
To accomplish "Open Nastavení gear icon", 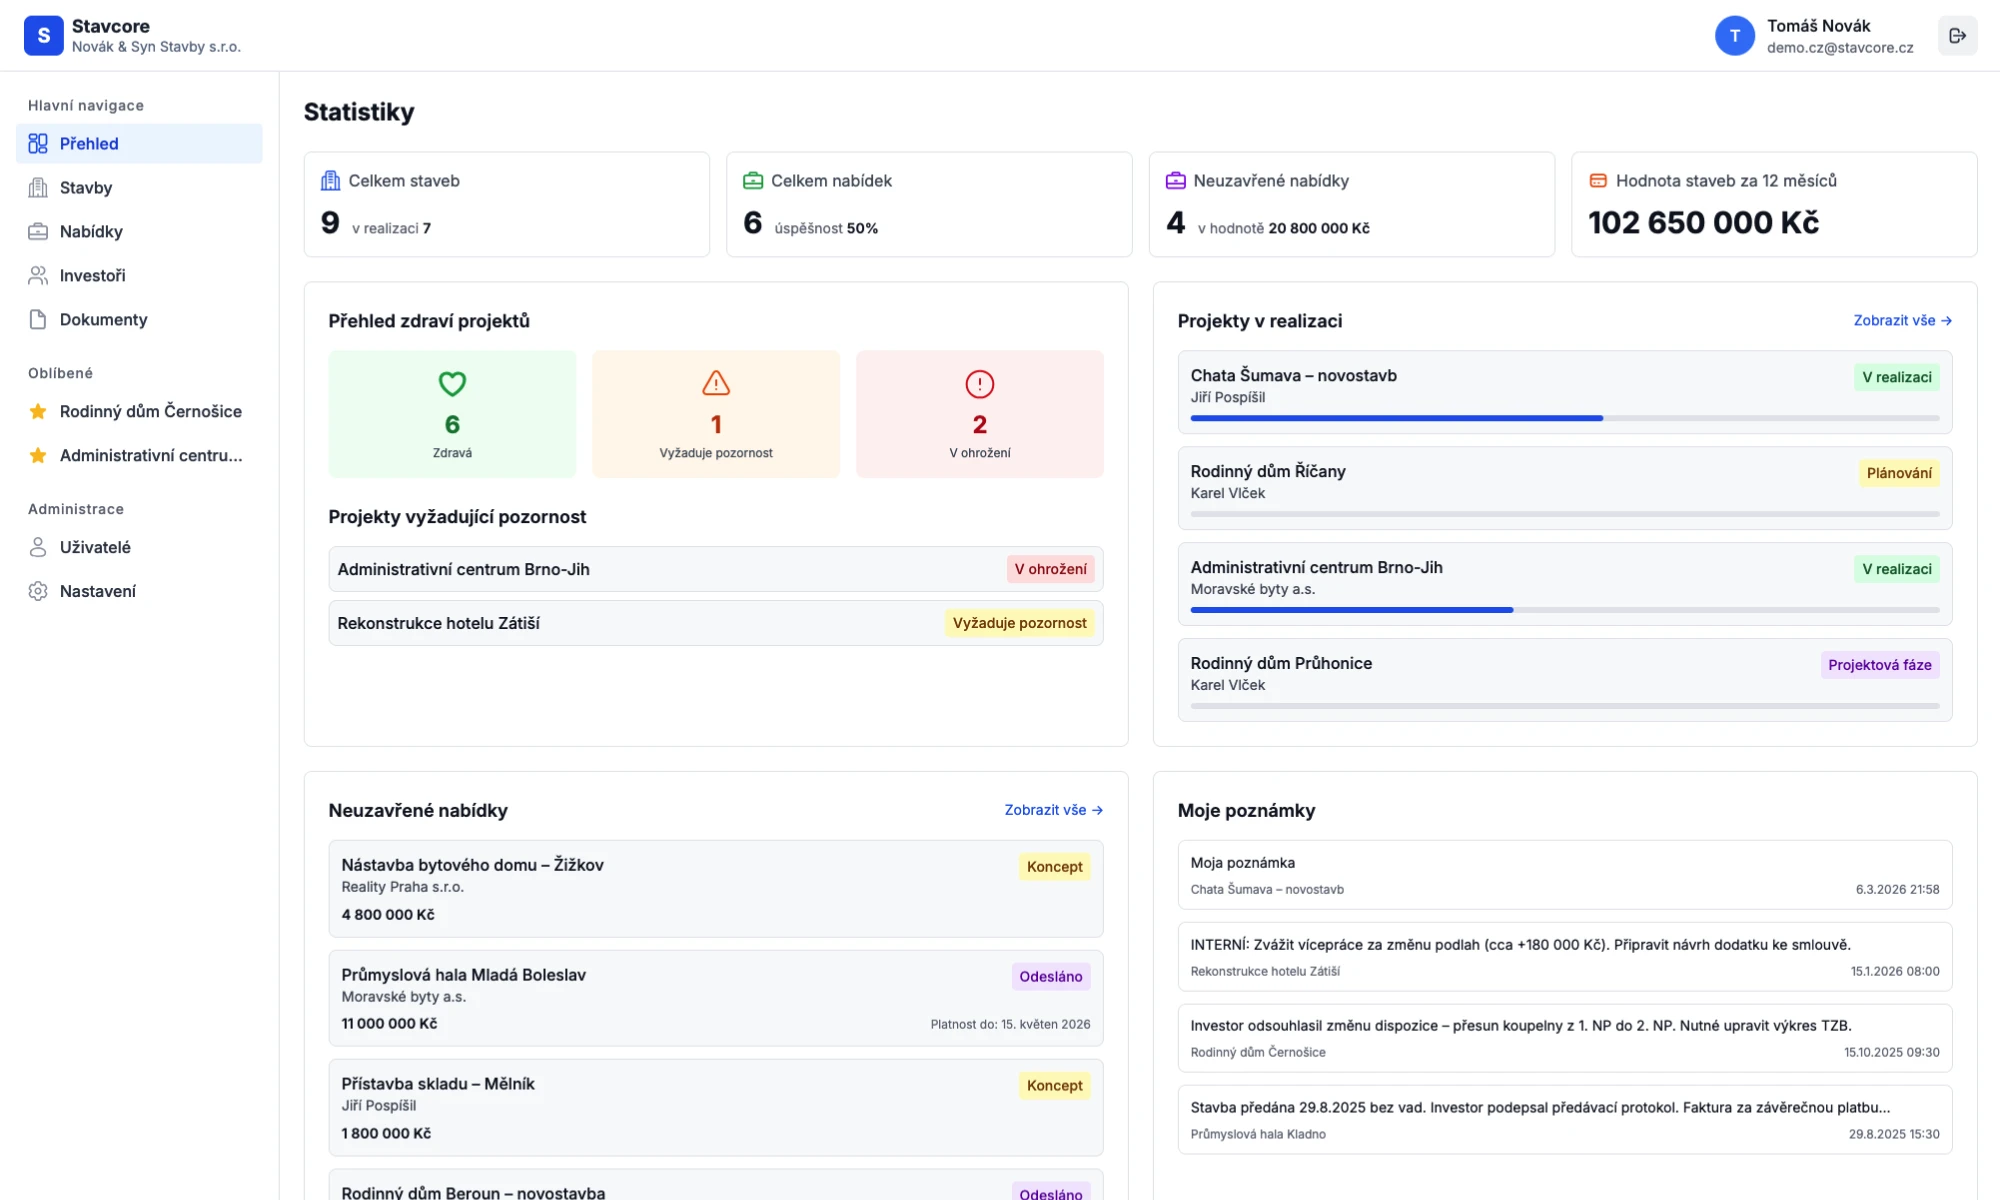I will (x=37, y=590).
